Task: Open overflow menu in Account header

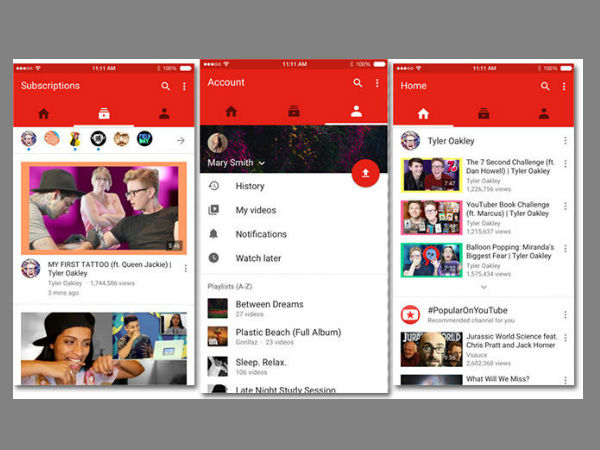Action: 377,83
